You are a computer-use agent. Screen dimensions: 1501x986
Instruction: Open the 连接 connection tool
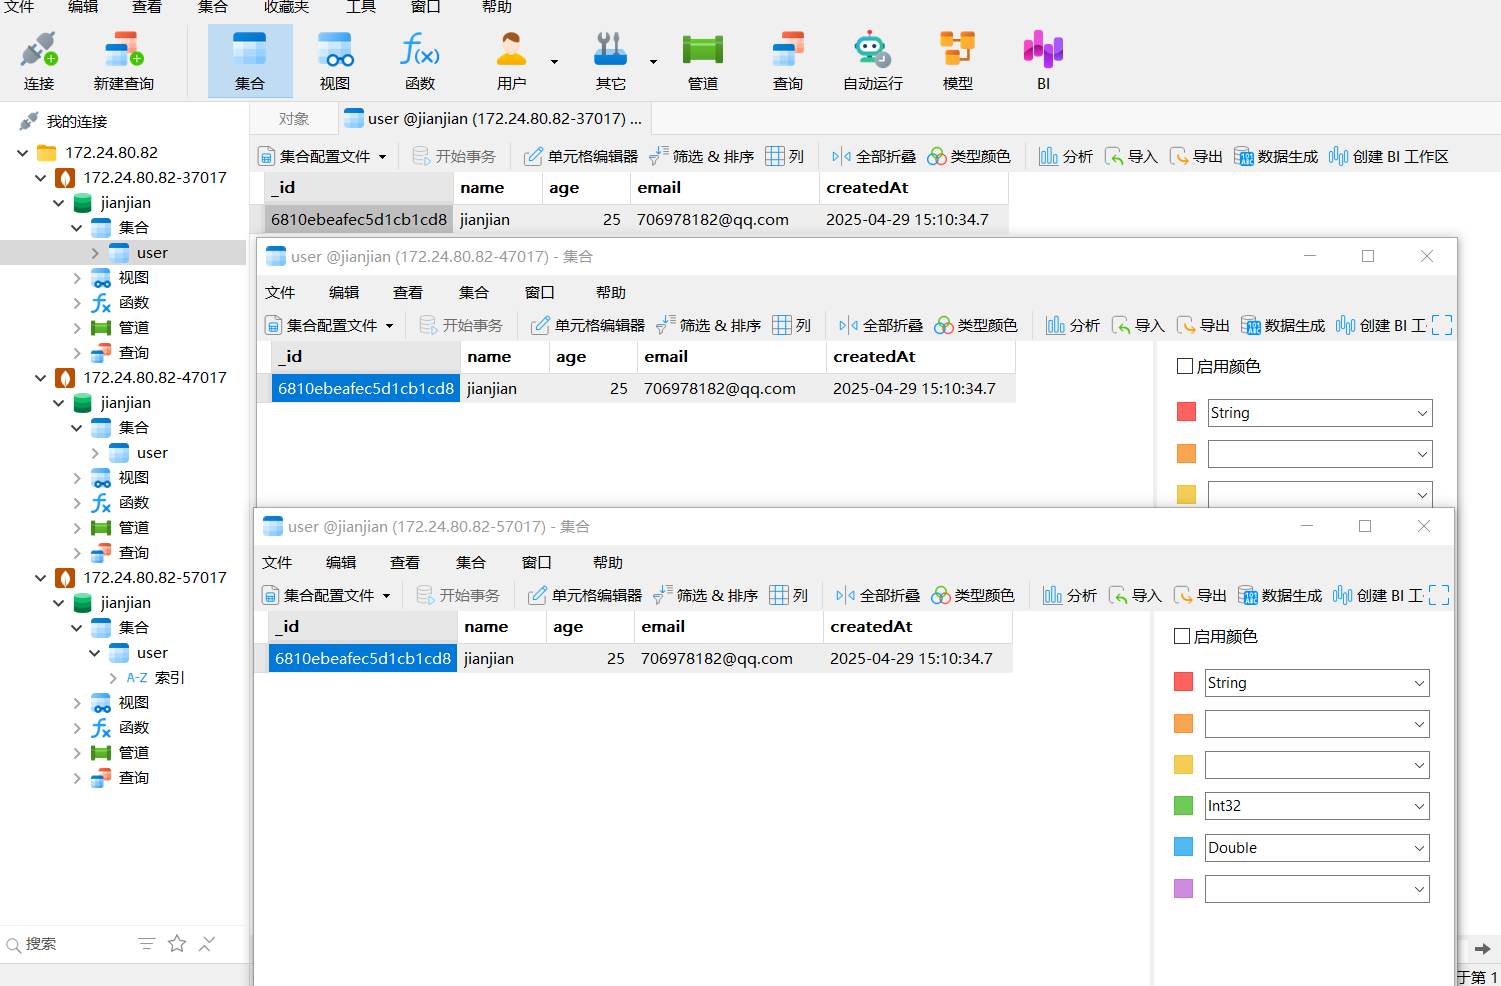(x=39, y=61)
